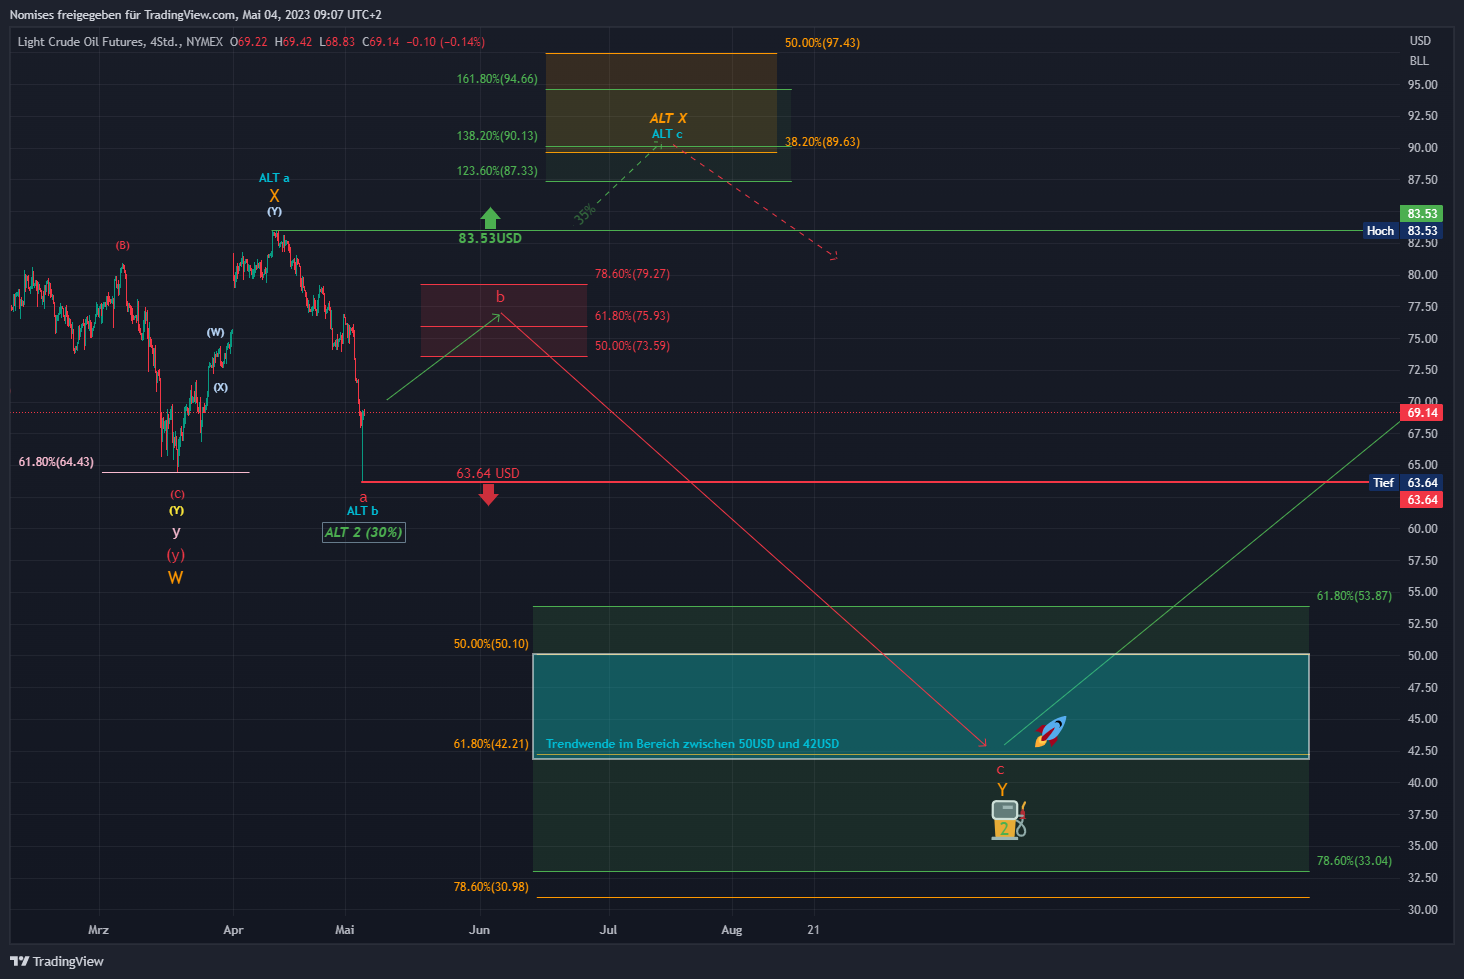Image resolution: width=1464 pixels, height=979 pixels.
Task: Click the 38.20%(89.63) Fibonacci label
Action: [x=822, y=142]
